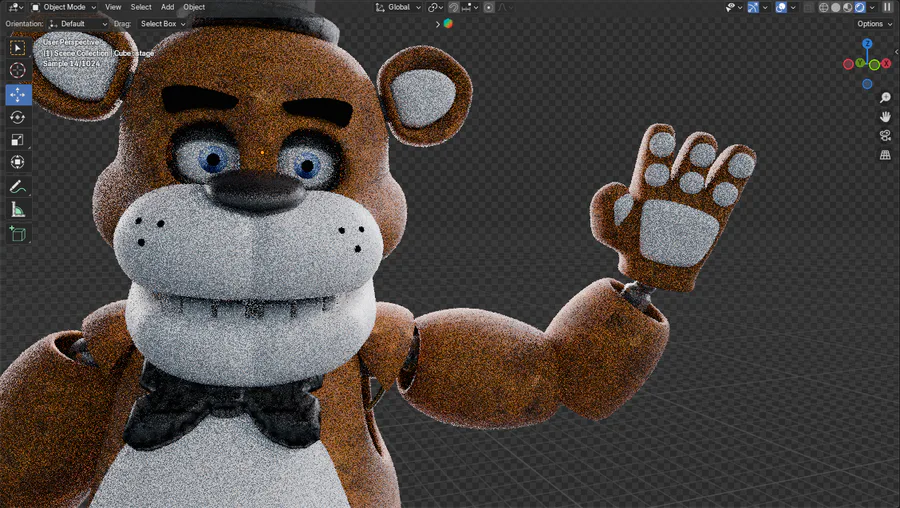This screenshot has width=900, height=508.
Task: Switch perspective/orthographic with grid icon
Action: pyautogui.click(x=885, y=155)
